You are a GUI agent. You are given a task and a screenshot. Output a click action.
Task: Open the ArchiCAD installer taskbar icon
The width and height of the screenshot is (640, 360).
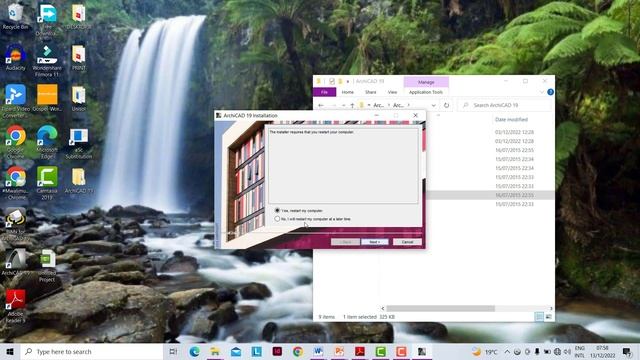(422, 351)
